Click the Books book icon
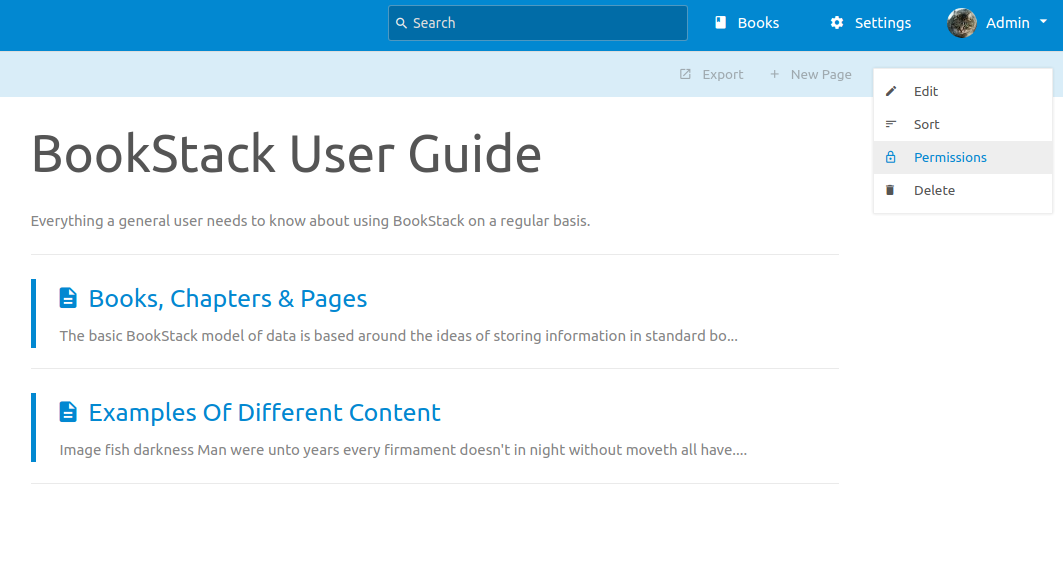The height and width of the screenshot is (582, 1063). click(721, 23)
